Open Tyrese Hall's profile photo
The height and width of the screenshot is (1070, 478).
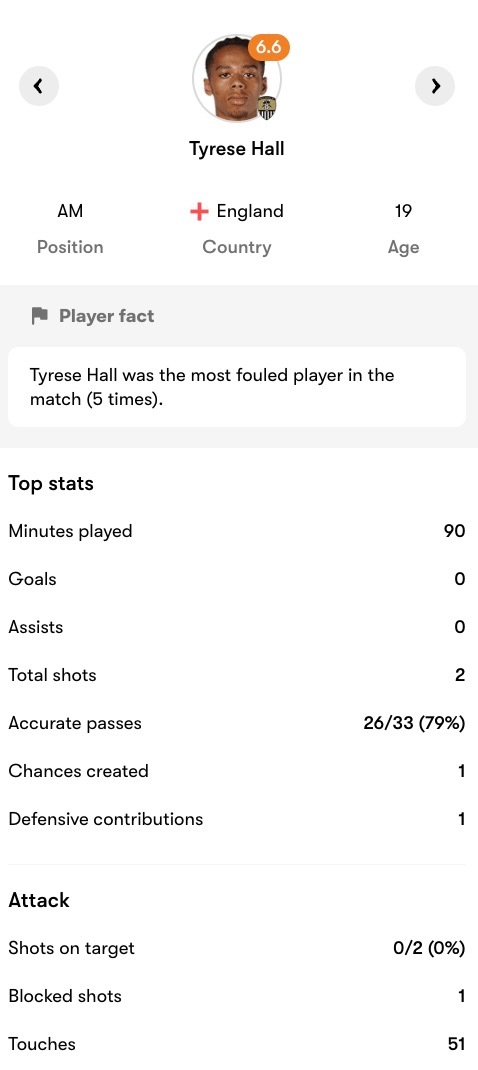[x=236, y=78]
